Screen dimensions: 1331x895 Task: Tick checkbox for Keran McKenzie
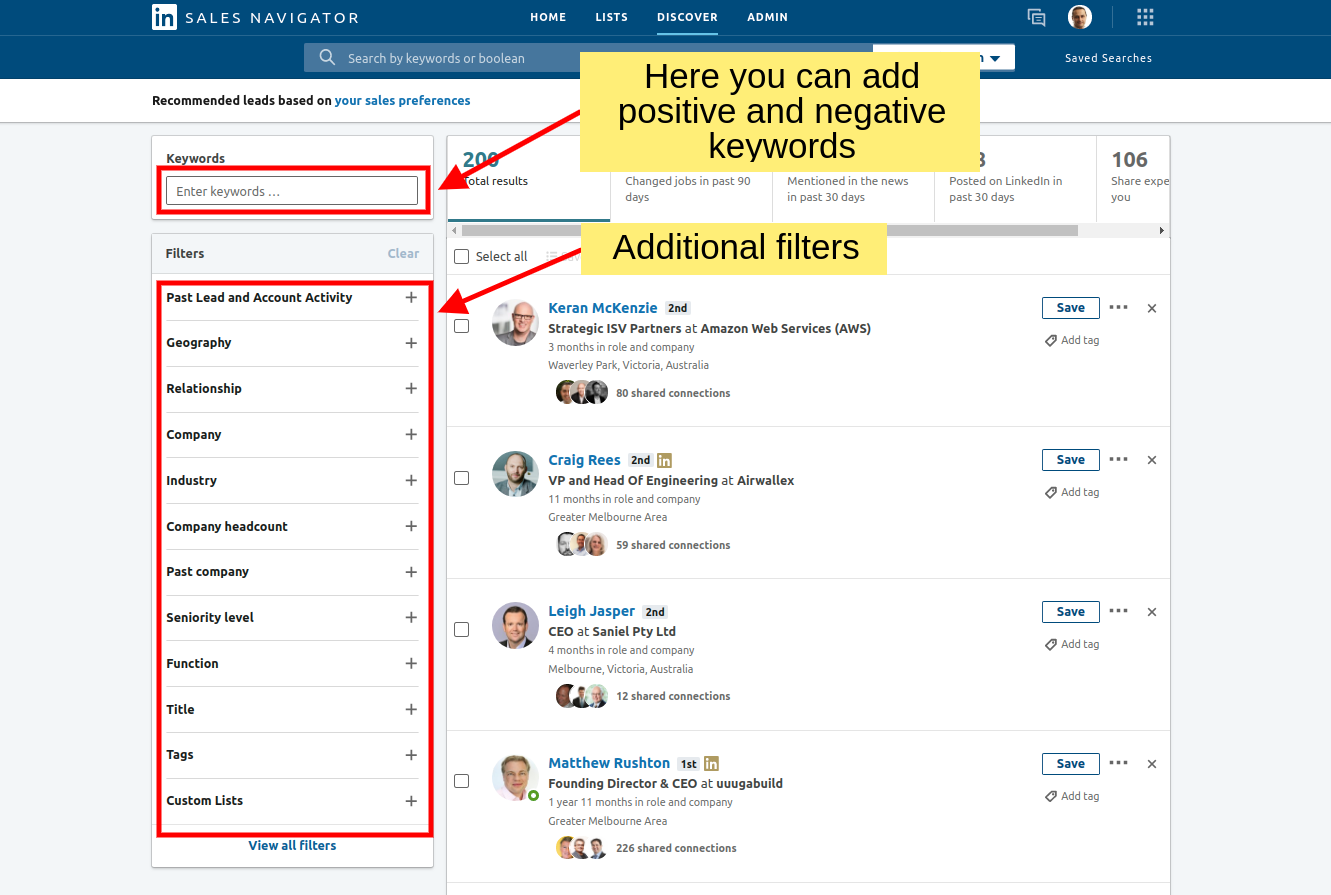[461, 326]
